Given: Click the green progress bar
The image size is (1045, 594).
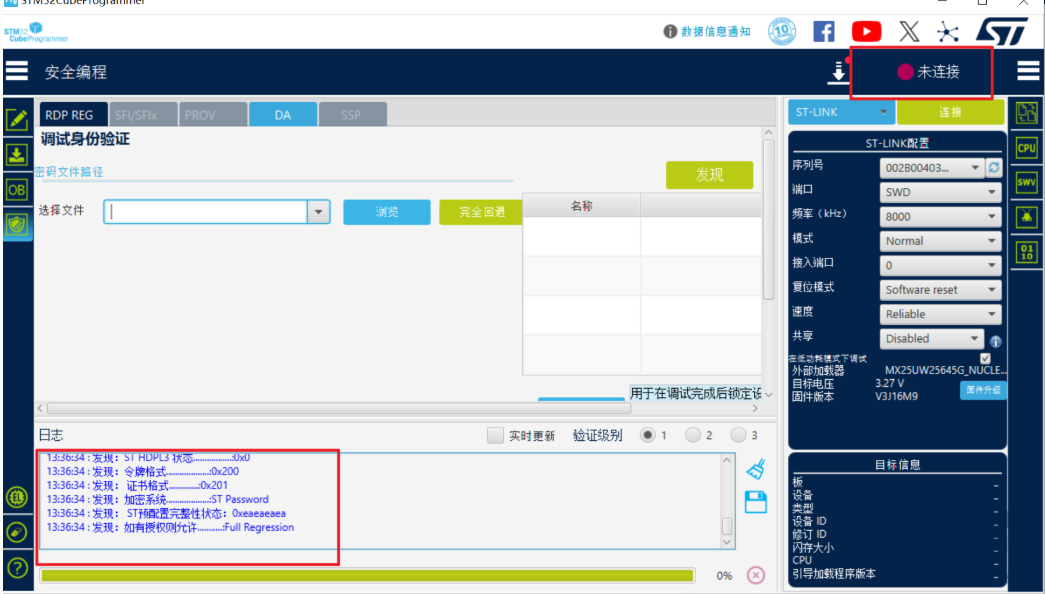Looking at the screenshot, I should (x=366, y=575).
